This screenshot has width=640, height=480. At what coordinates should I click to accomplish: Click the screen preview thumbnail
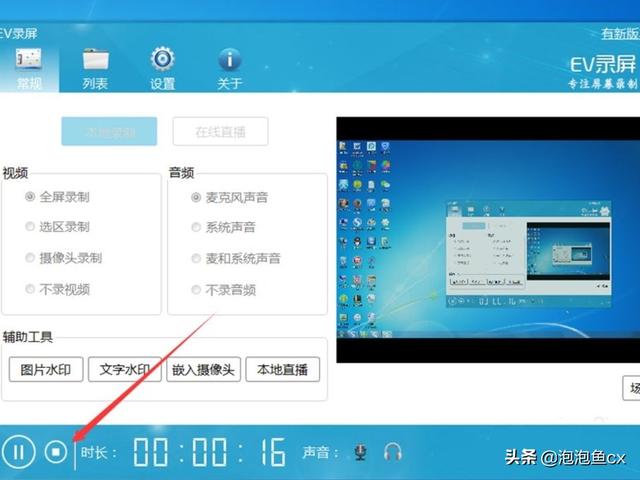(x=488, y=240)
